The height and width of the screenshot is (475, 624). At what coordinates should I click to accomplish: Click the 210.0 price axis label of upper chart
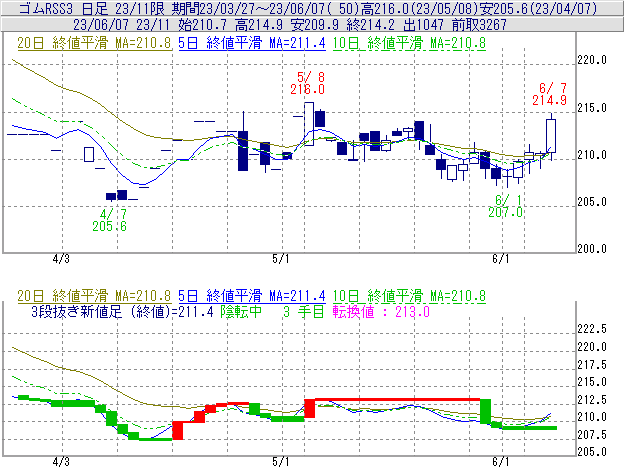click(x=592, y=155)
